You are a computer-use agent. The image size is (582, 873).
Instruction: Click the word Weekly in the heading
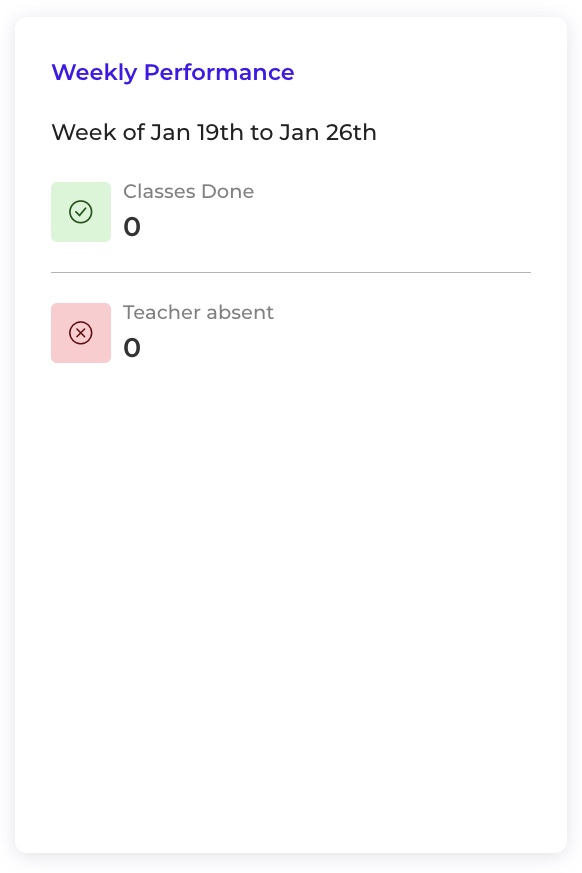[94, 72]
